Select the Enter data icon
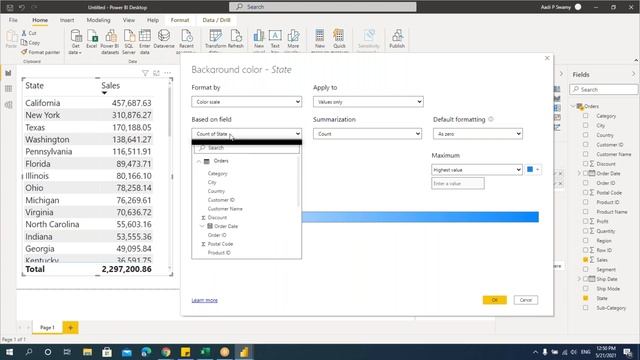The width and height of the screenshot is (640, 360). pos(145,41)
